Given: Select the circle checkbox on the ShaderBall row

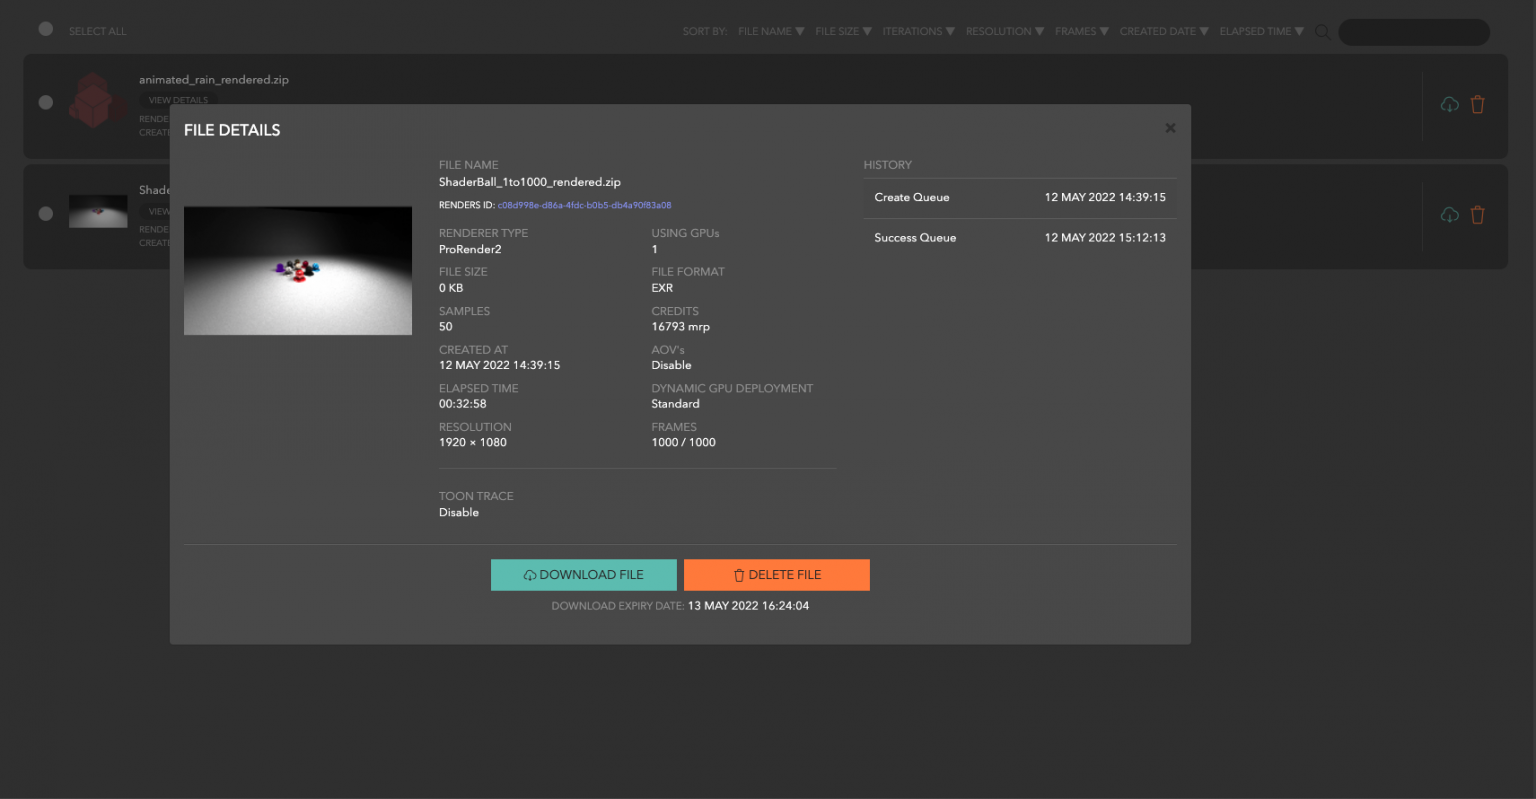Looking at the screenshot, I should click(x=45, y=213).
